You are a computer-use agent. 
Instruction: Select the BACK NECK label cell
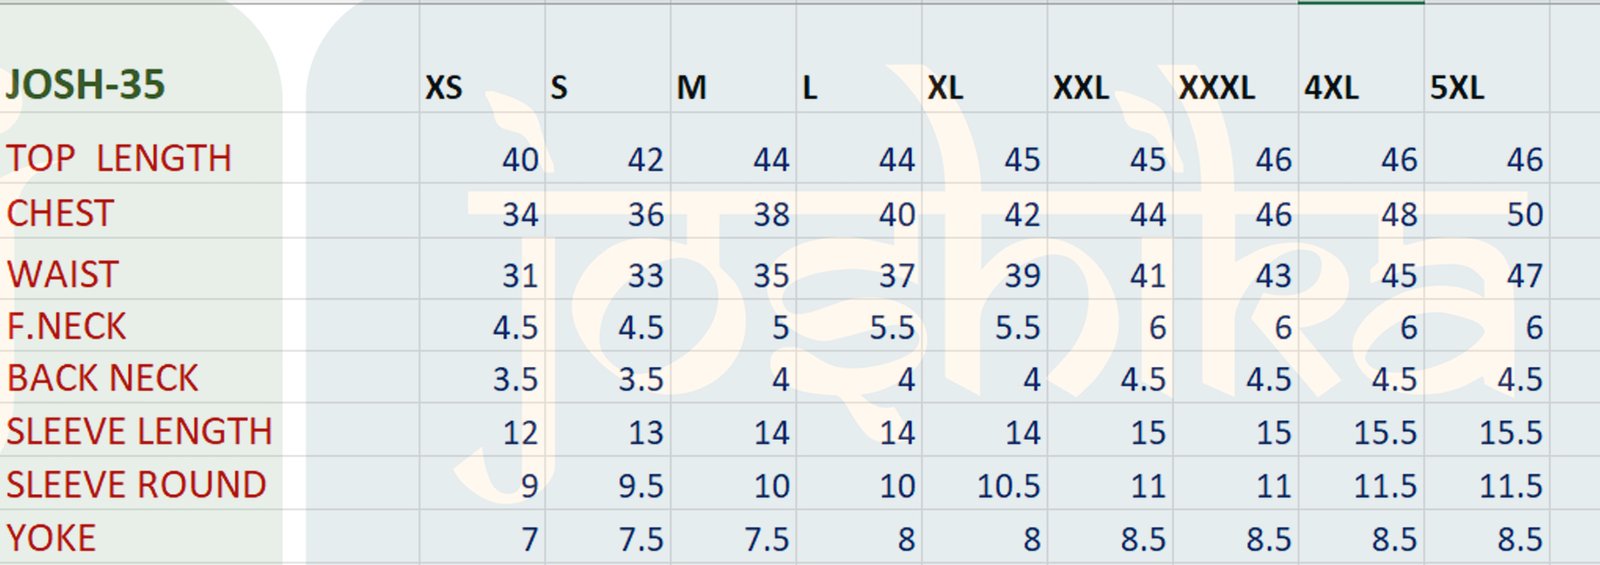[103, 378]
